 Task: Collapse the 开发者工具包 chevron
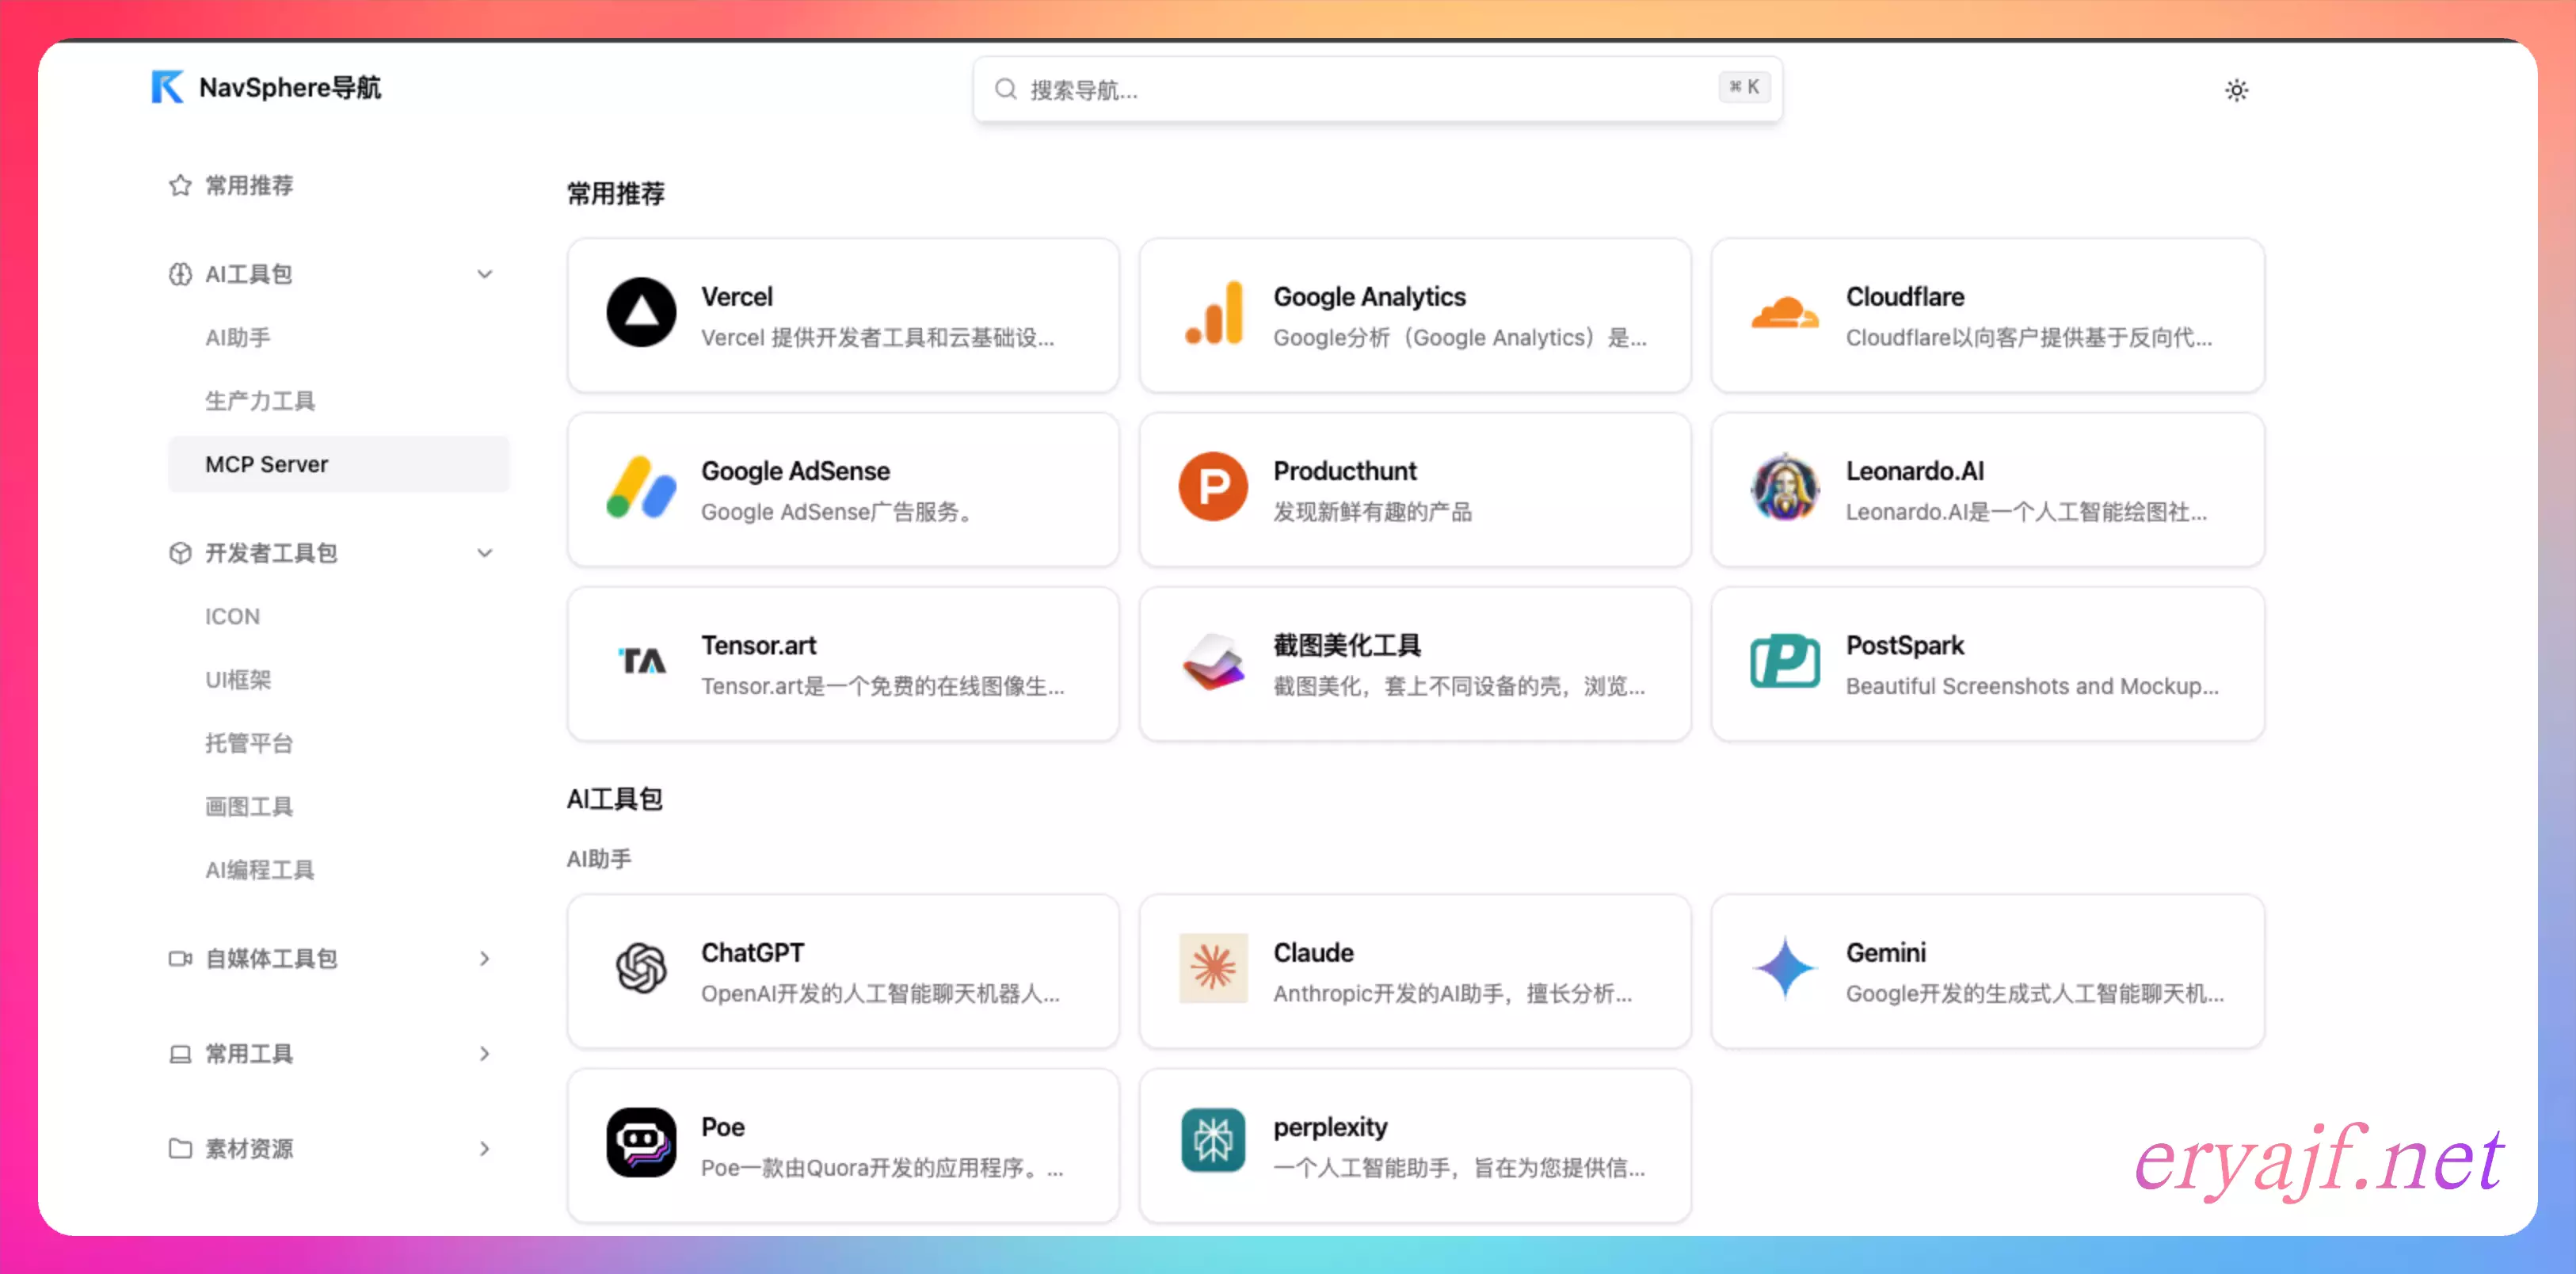(484, 553)
